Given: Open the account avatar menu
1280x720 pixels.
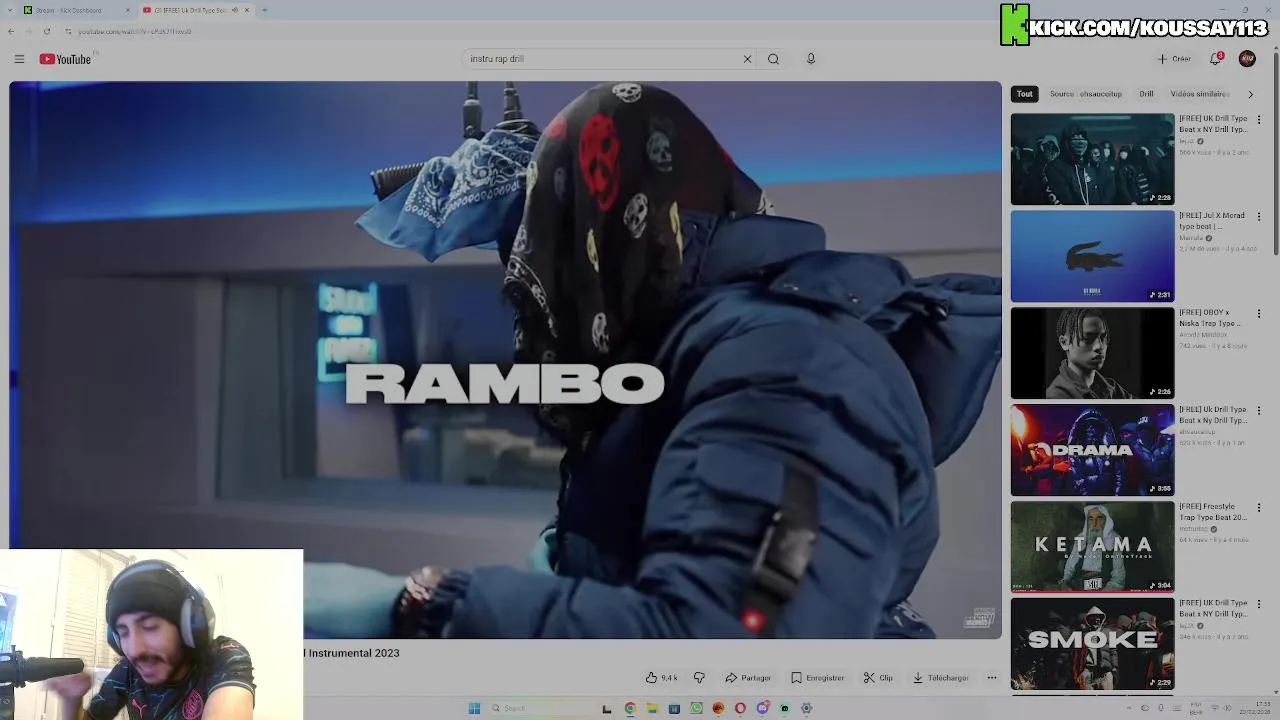Looking at the screenshot, I should (x=1247, y=59).
